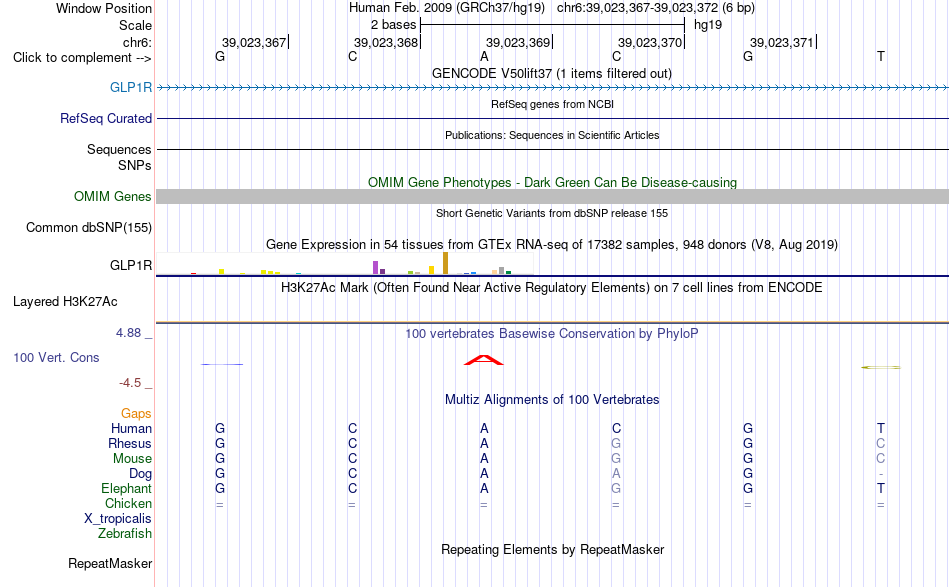Click 'Short Genetic Variants from dbSNP' title

coord(552,213)
